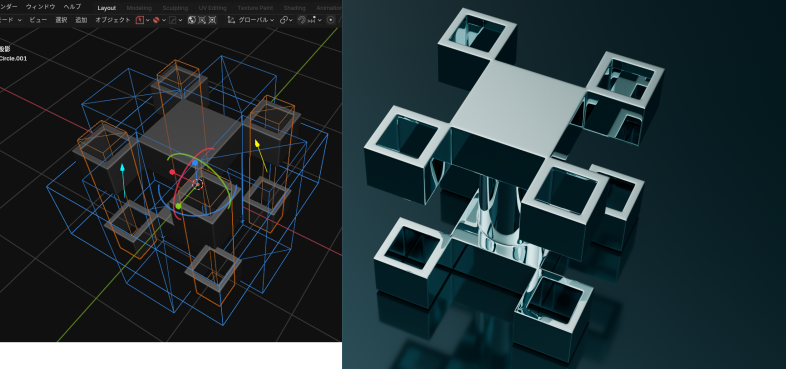Open the 選択 menu in viewport header
This screenshot has height=369, width=786.
pyautogui.click(x=61, y=20)
